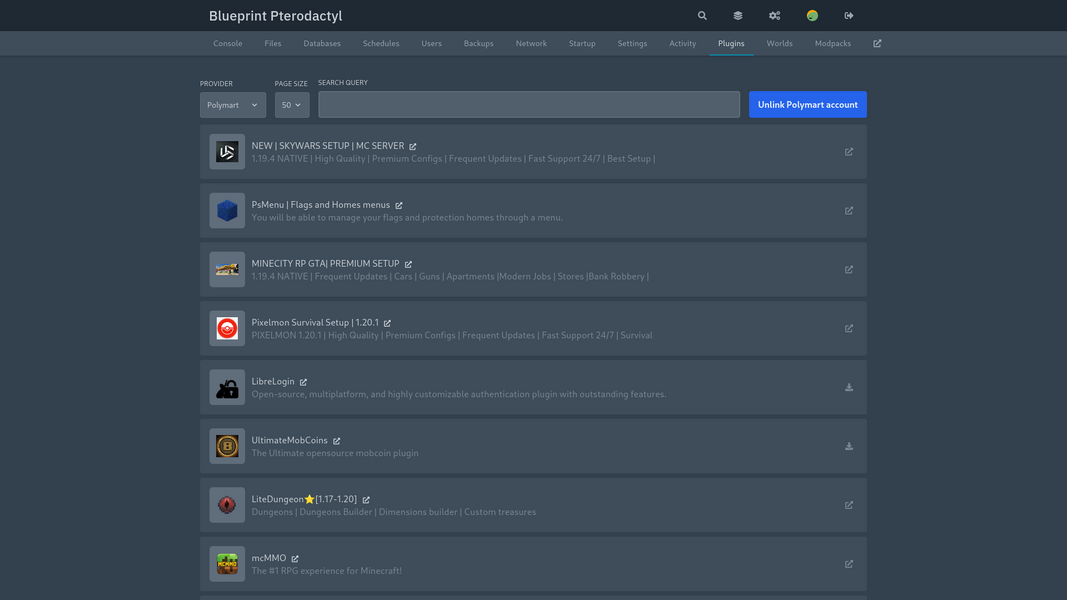The image size is (1067, 600).
Task: Download the UltimateMobCoins plugin
Action: coord(849,447)
